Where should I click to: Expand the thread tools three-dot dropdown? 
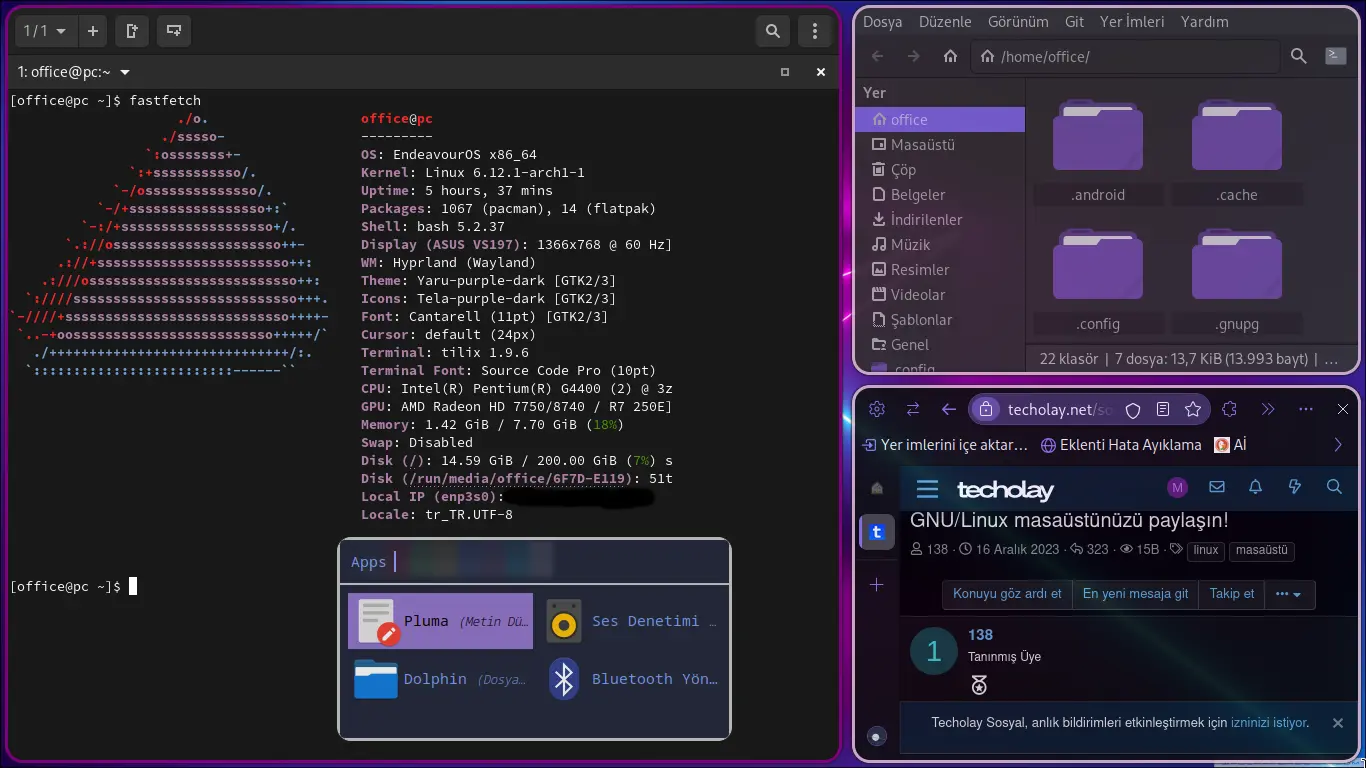(1289, 594)
